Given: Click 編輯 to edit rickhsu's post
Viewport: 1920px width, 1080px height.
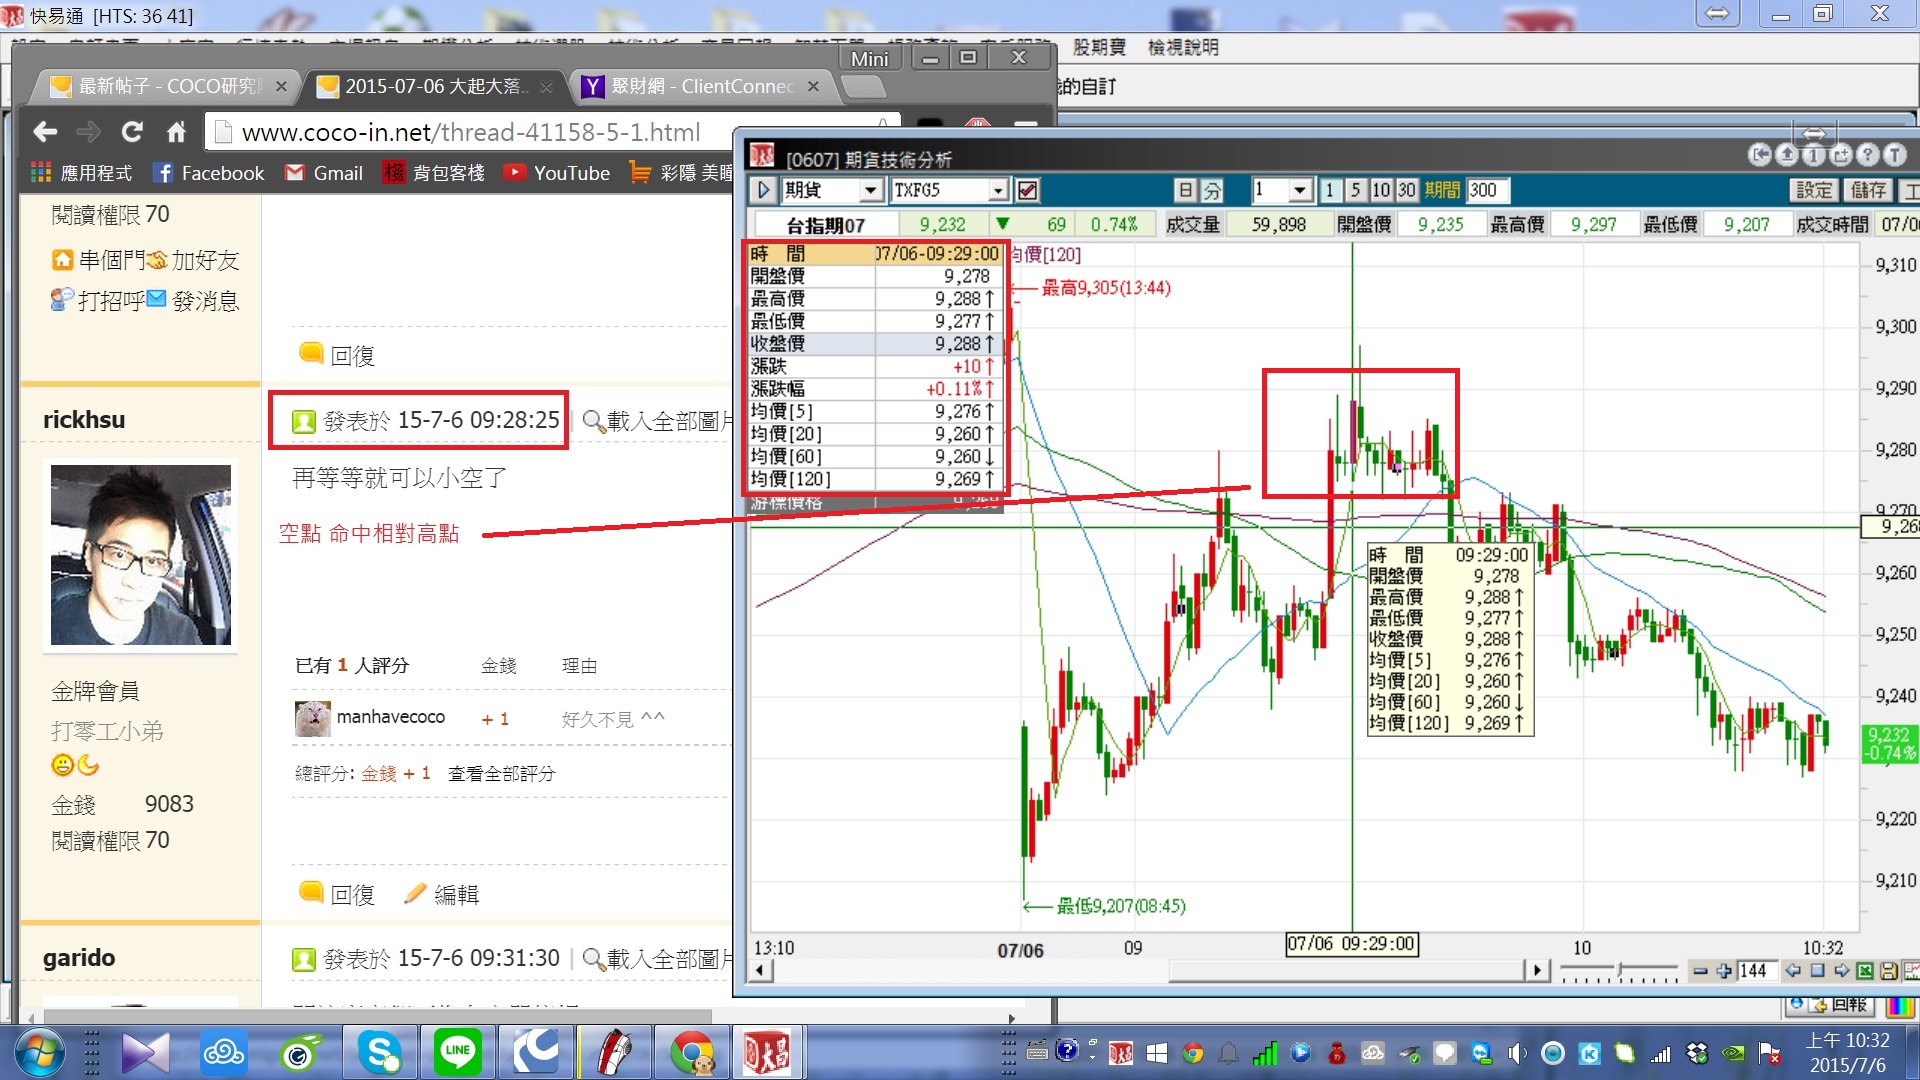Looking at the screenshot, I should pyautogui.click(x=442, y=894).
